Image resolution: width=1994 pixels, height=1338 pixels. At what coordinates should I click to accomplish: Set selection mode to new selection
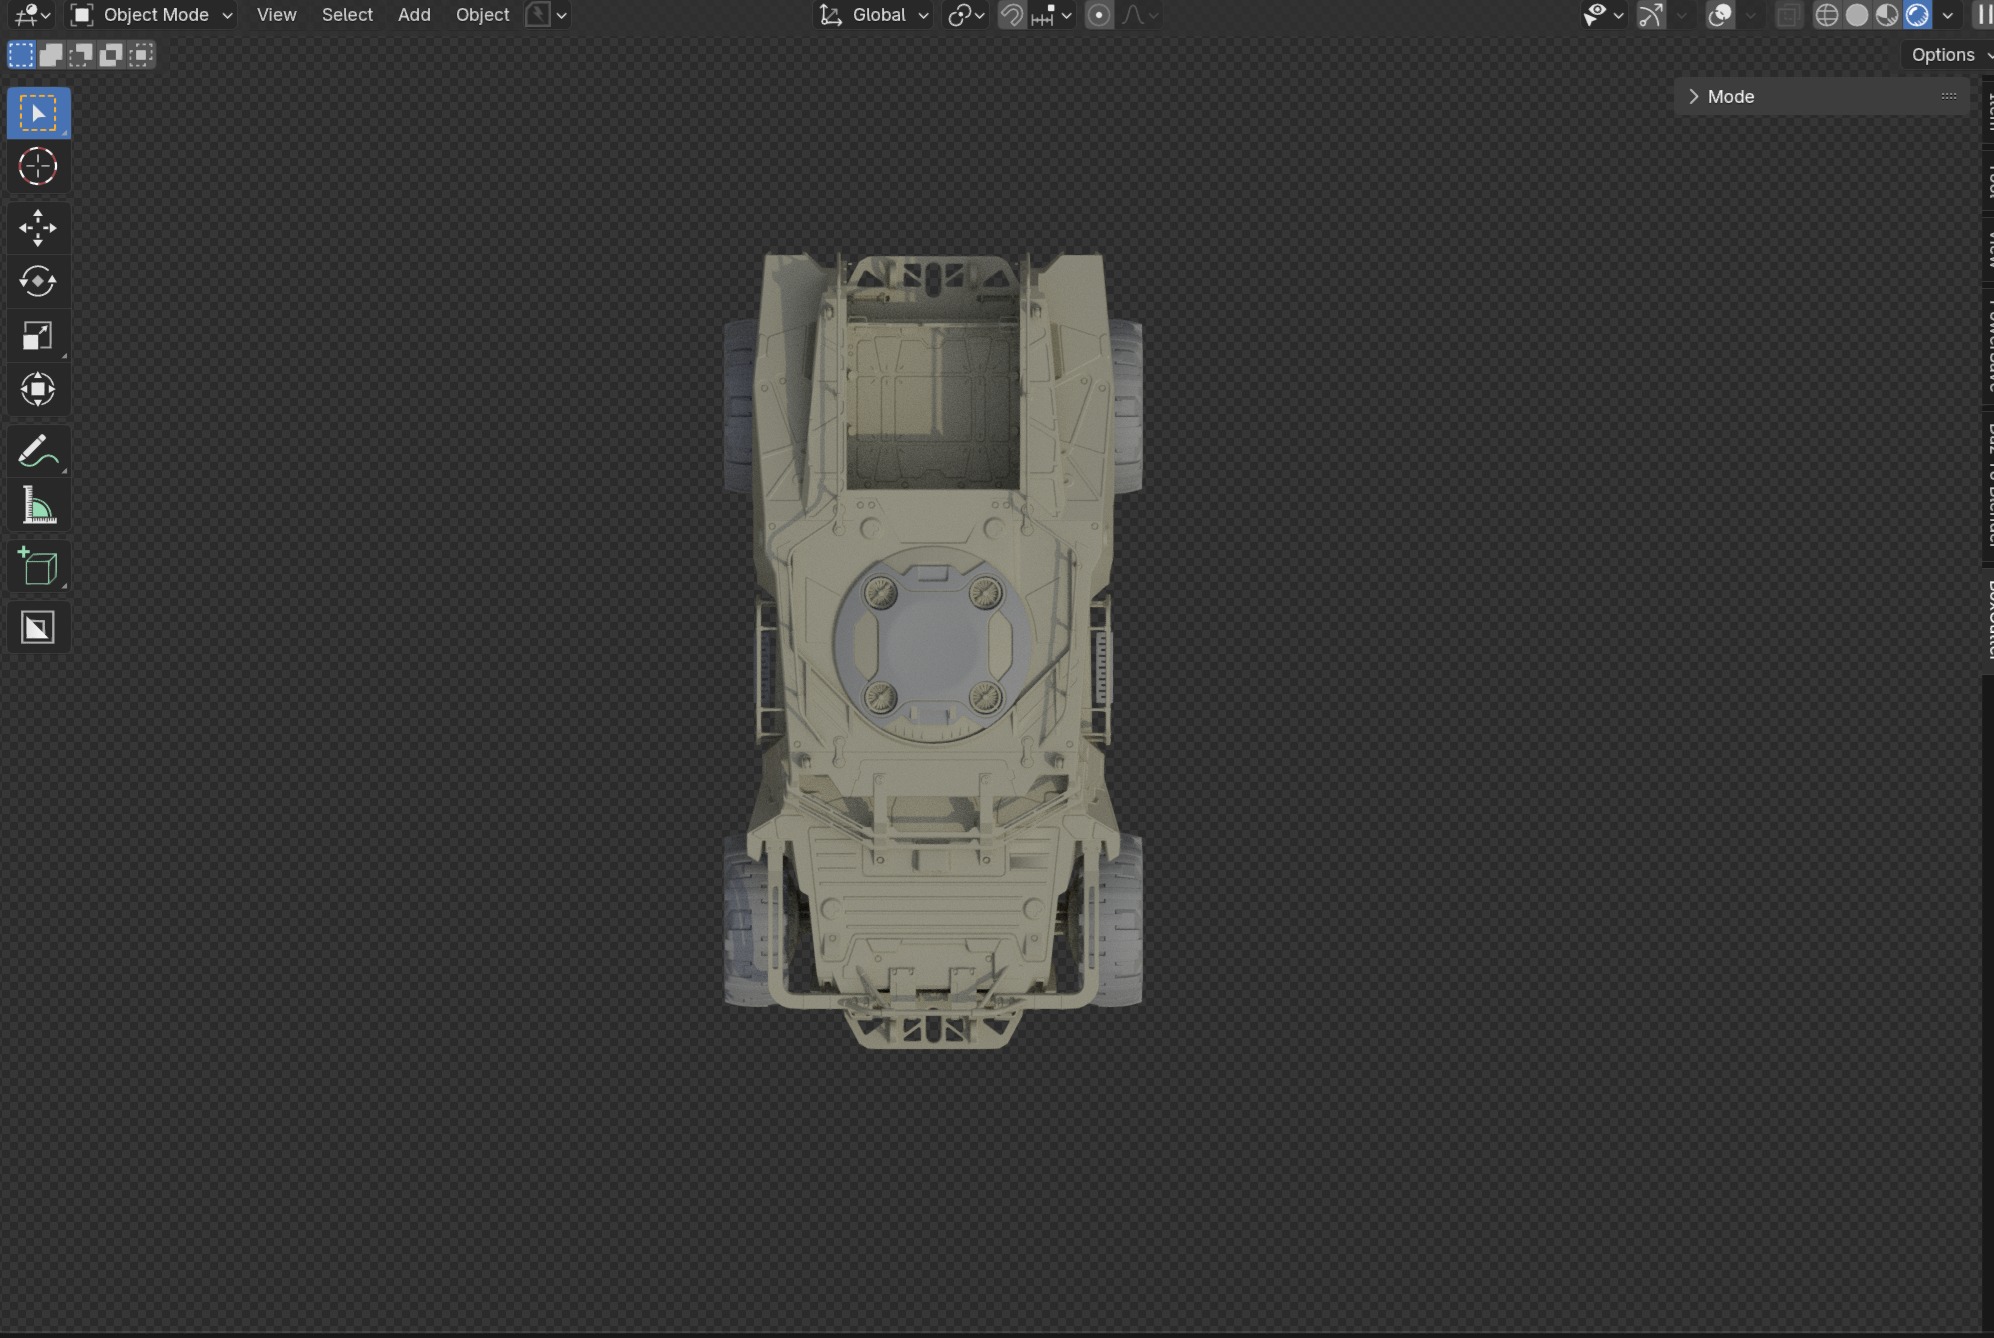click(x=21, y=55)
